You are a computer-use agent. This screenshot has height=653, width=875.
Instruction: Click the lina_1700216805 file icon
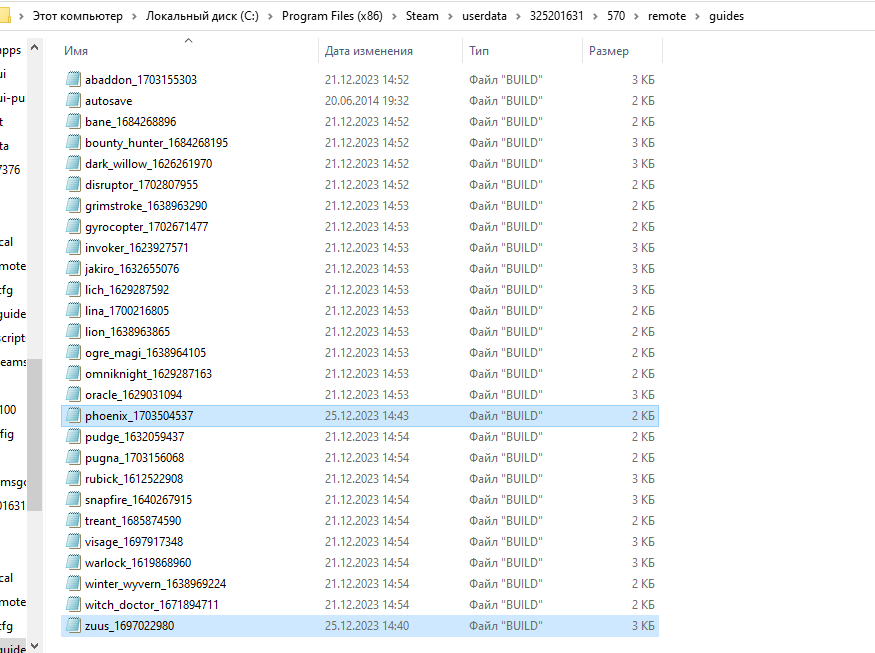click(x=73, y=310)
